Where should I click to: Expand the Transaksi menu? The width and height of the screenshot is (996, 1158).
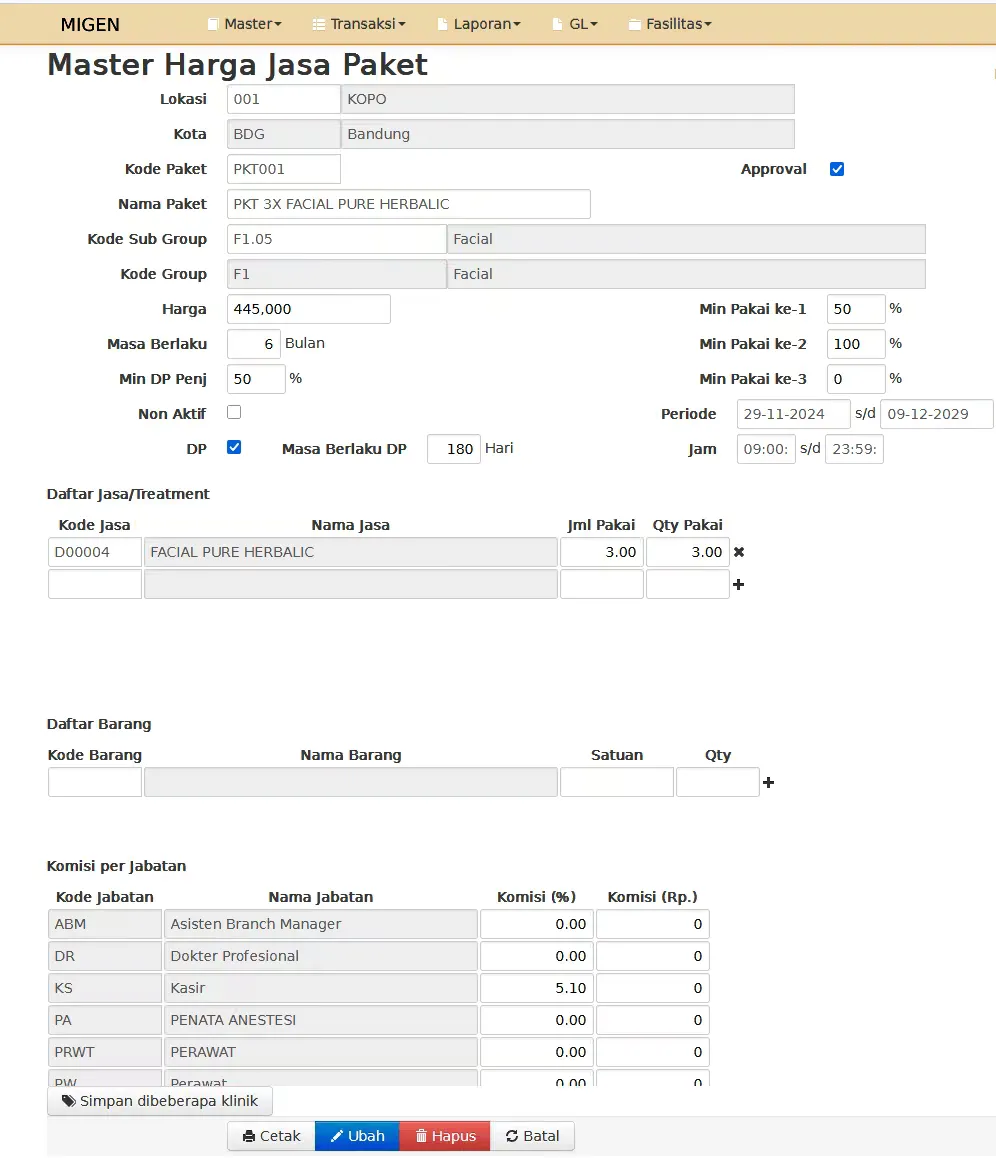(x=360, y=24)
